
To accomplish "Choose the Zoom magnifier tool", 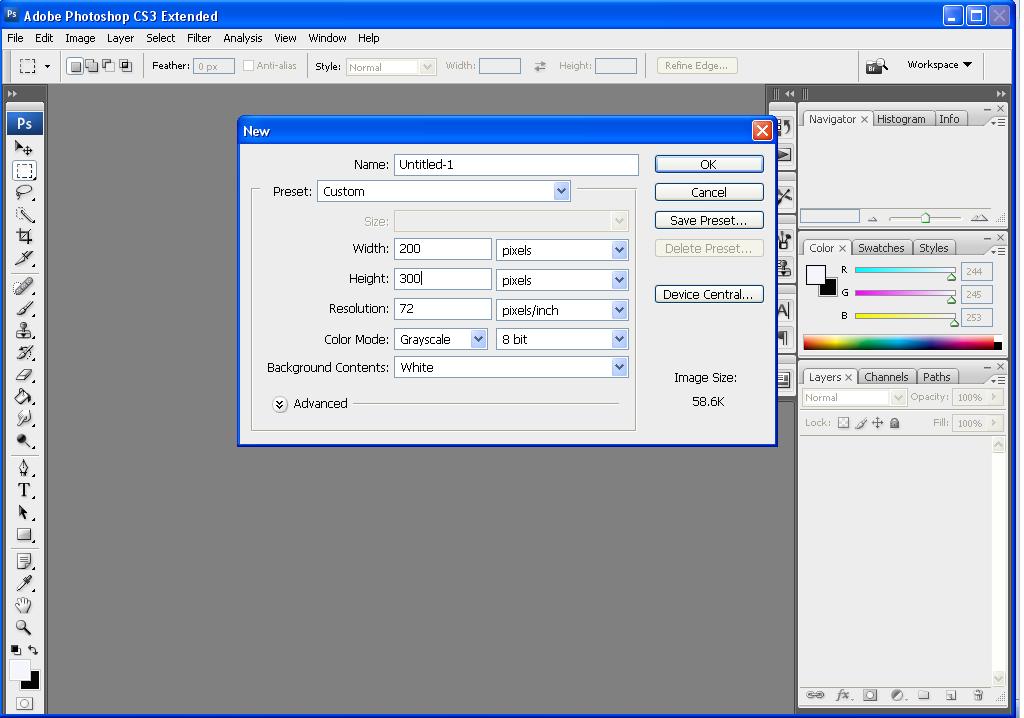I will point(24,628).
